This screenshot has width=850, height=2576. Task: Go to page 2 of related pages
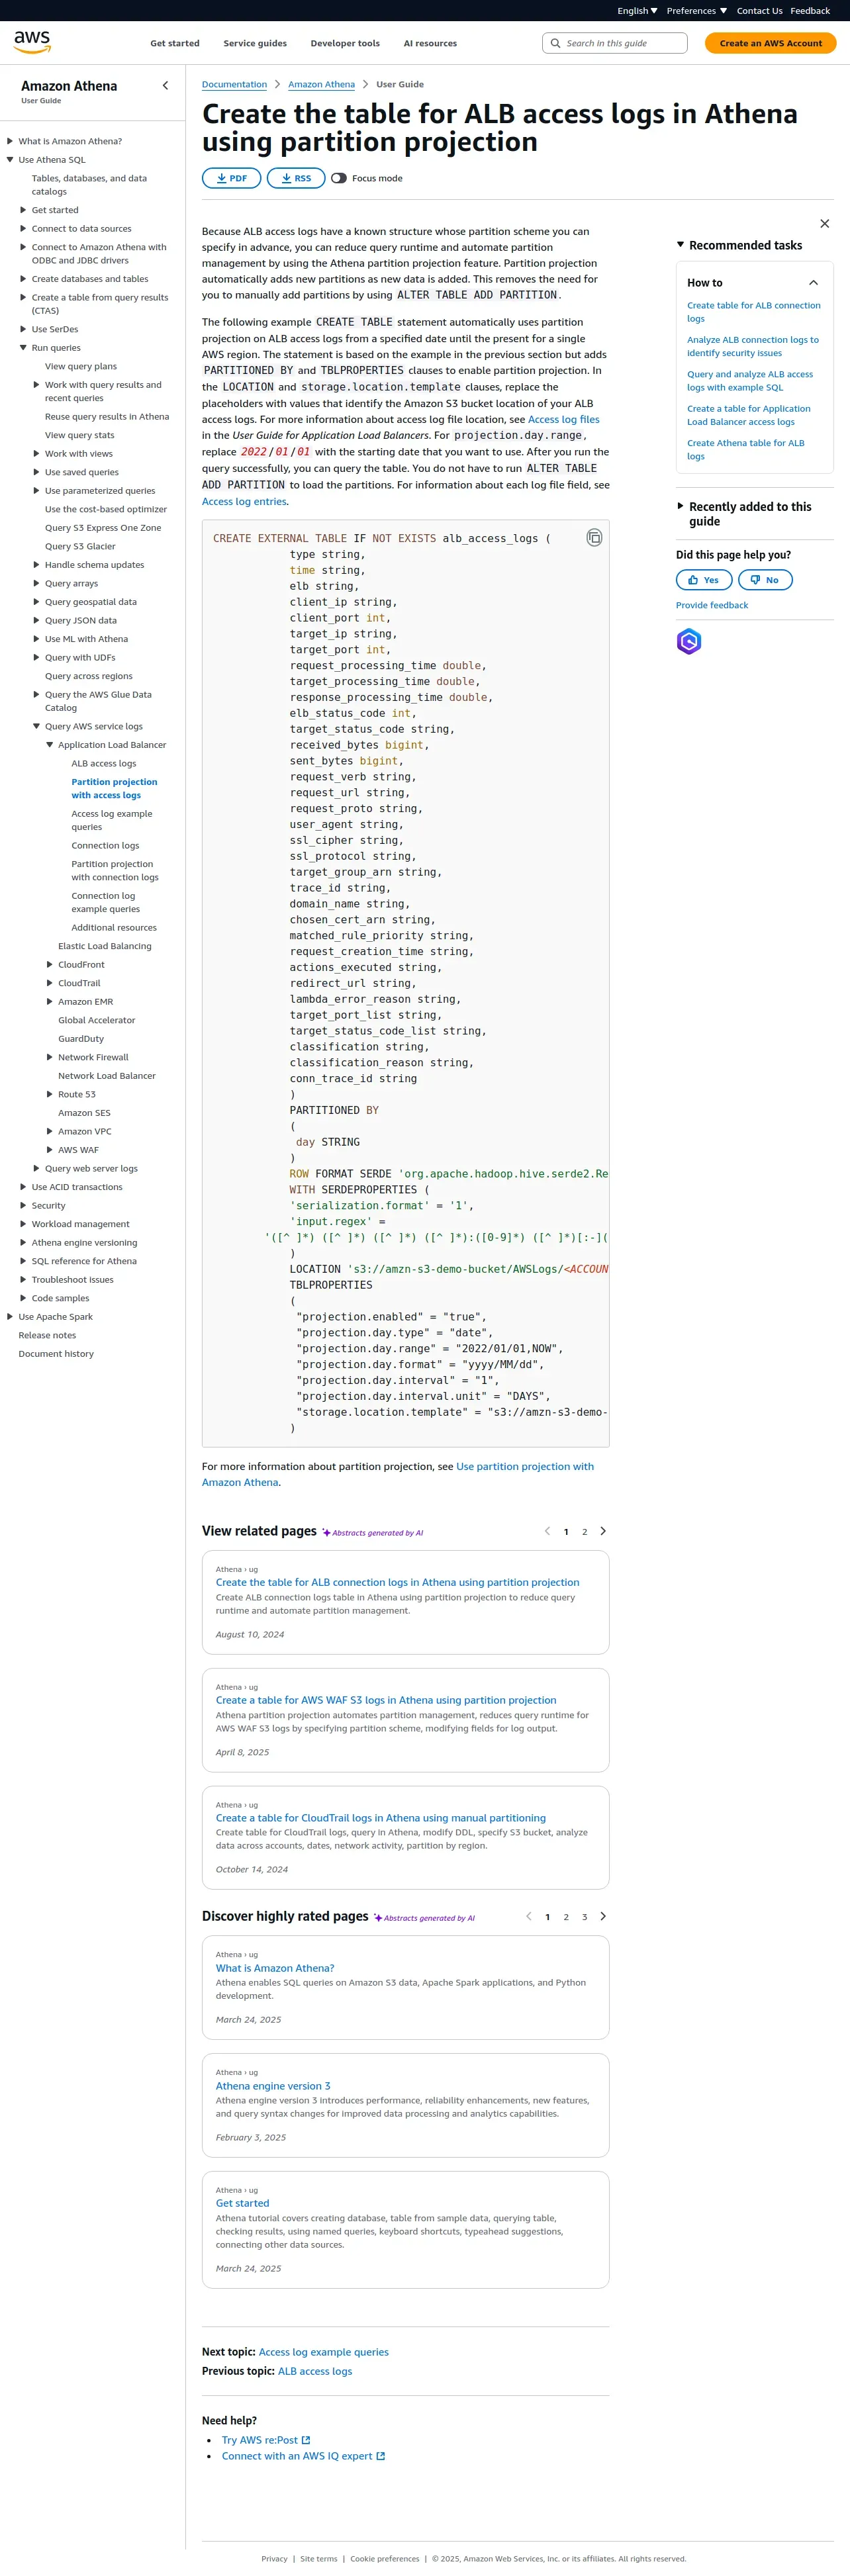(x=585, y=1532)
